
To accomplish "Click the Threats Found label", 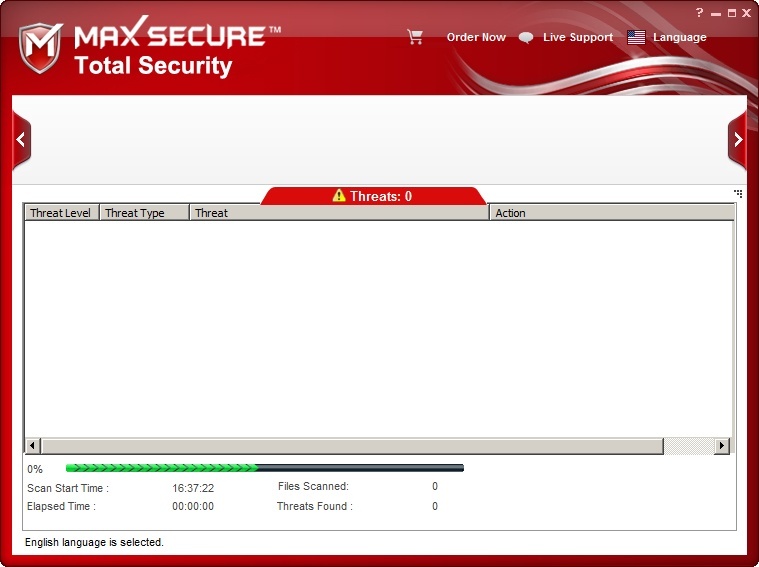I will (315, 506).
